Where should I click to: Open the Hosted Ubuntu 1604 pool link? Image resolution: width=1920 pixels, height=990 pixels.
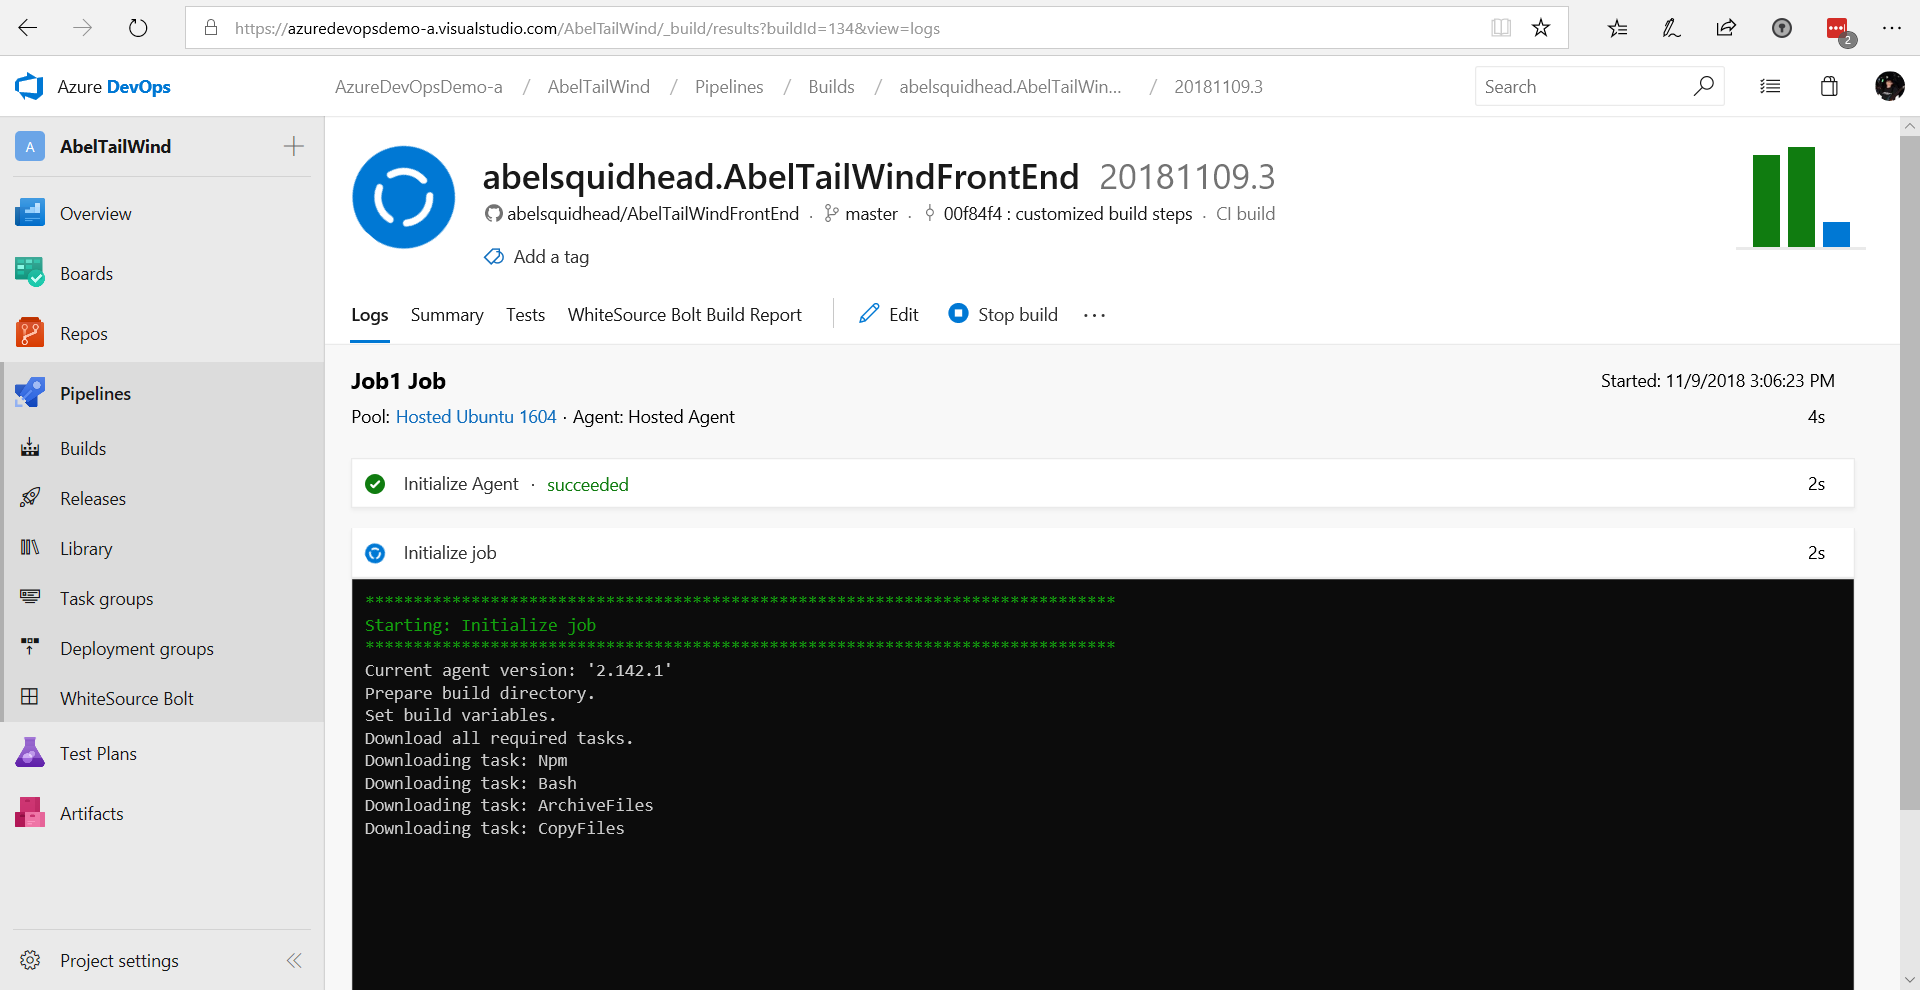pyautogui.click(x=476, y=417)
